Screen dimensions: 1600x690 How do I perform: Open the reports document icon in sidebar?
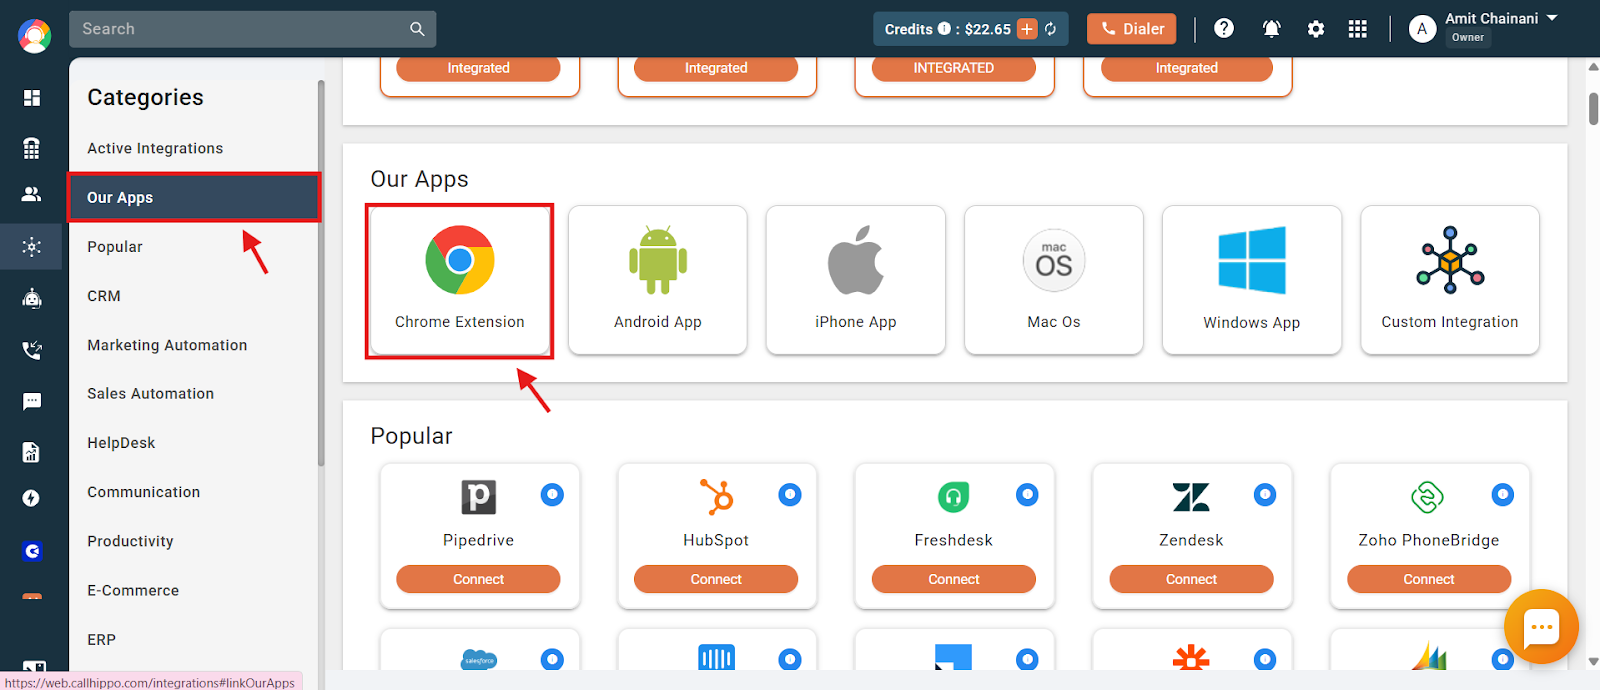click(x=32, y=452)
